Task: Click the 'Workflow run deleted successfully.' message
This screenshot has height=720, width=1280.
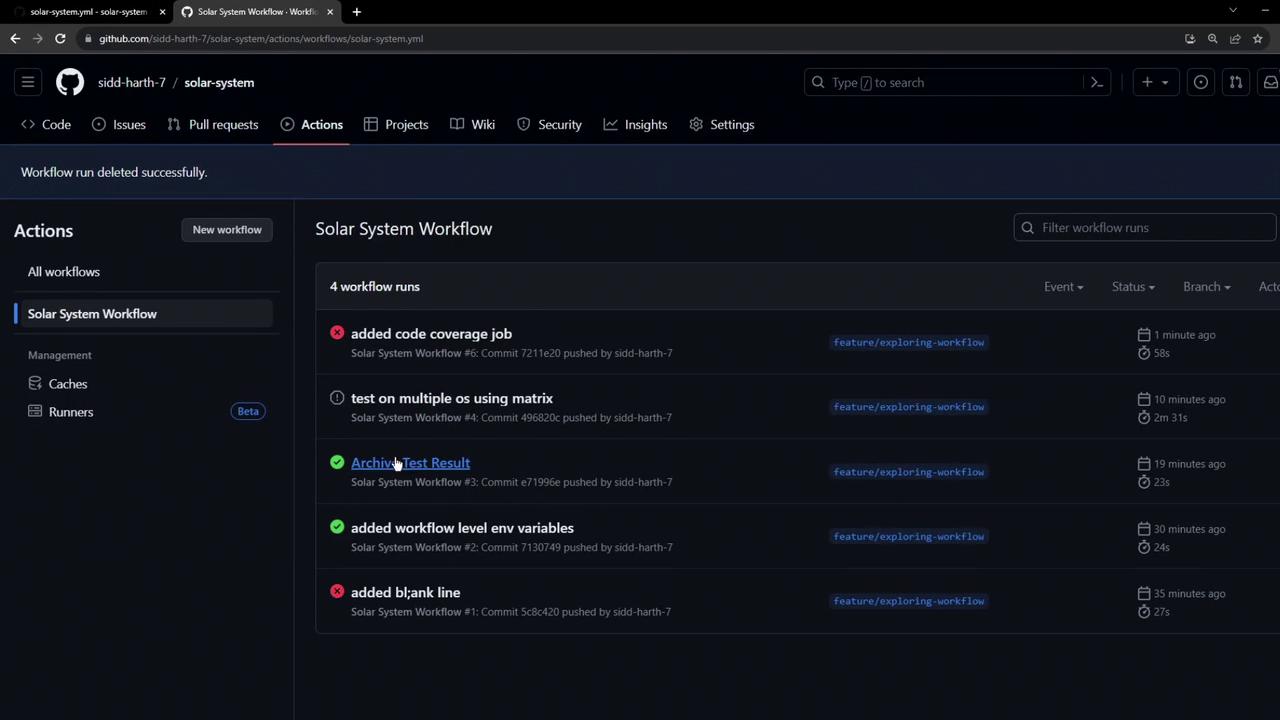Action: pos(114,172)
